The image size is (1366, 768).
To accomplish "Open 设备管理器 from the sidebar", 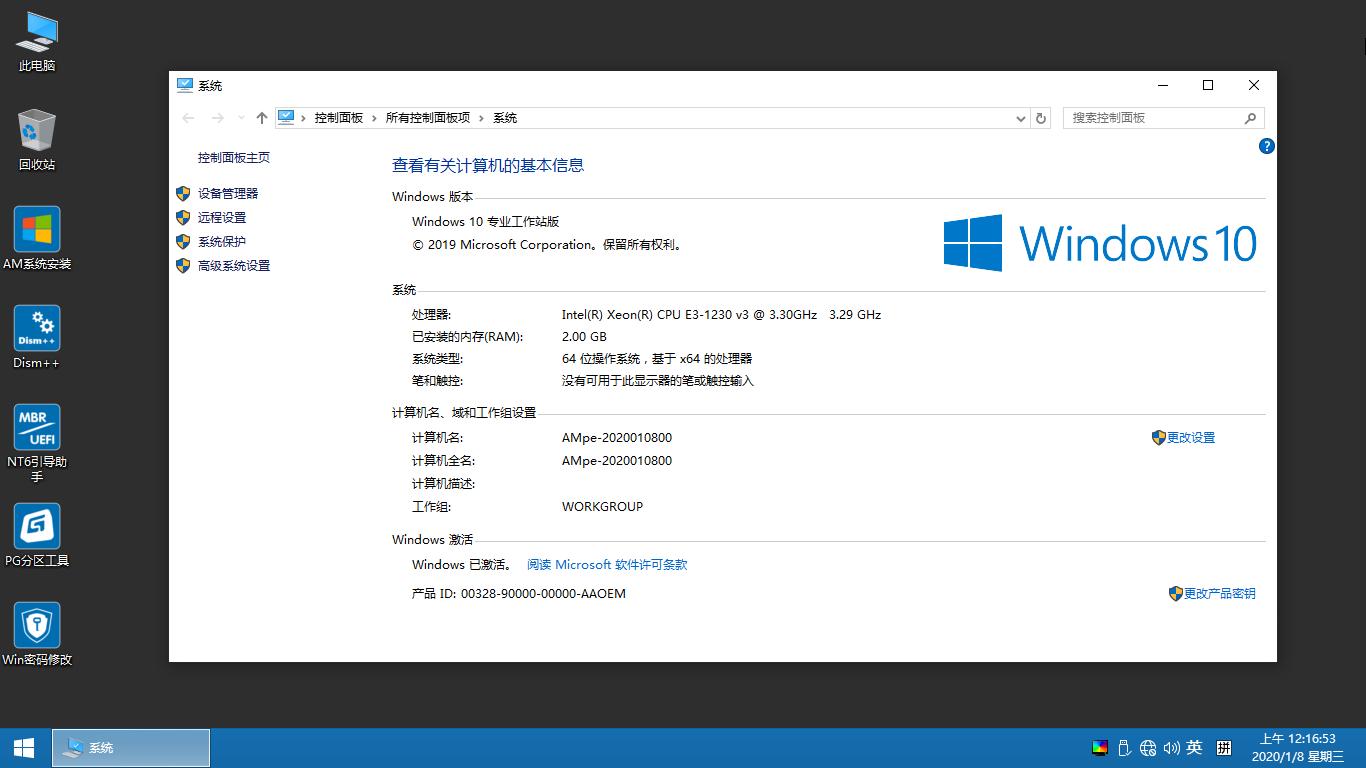I will 228,194.
